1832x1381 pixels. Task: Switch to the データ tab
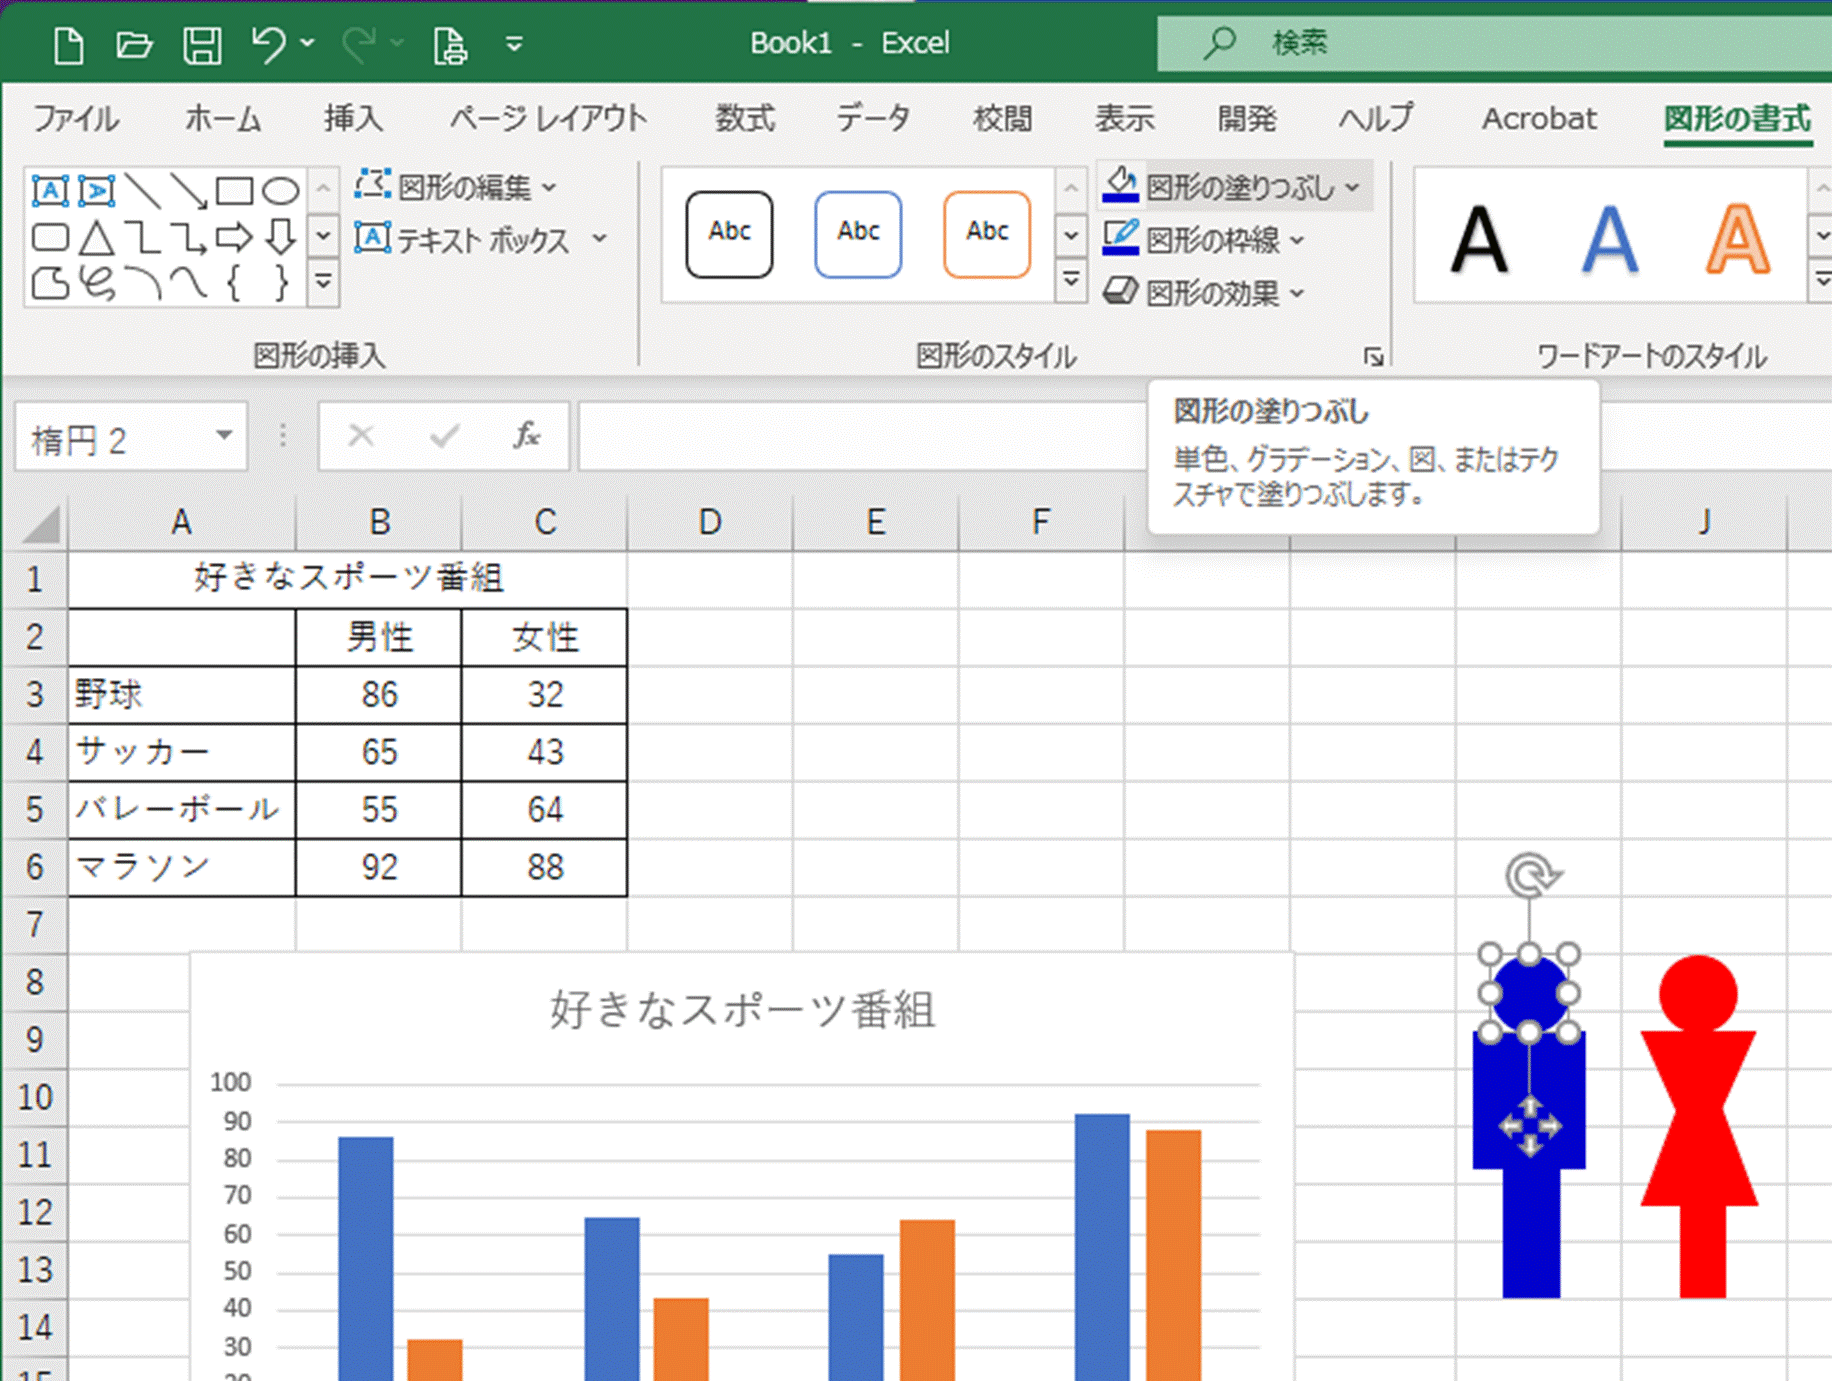coord(873,119)
